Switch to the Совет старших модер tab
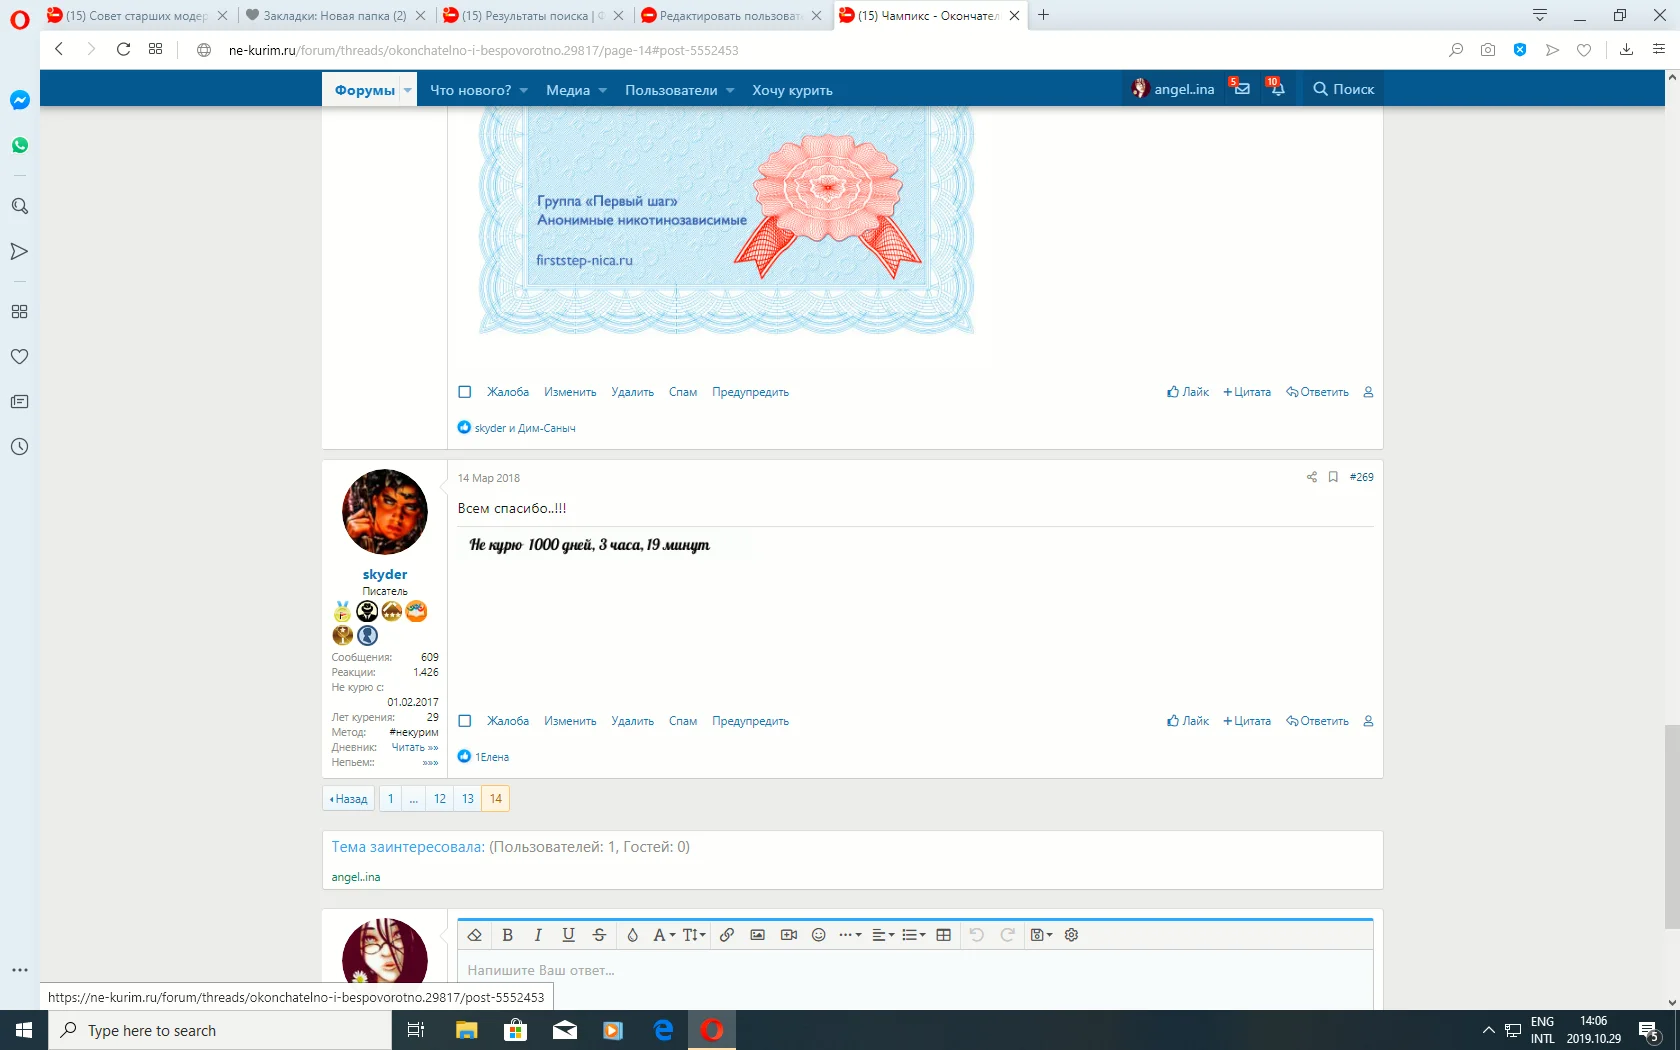Screen dimensions: 1680x1050 [x=138, y=15]
